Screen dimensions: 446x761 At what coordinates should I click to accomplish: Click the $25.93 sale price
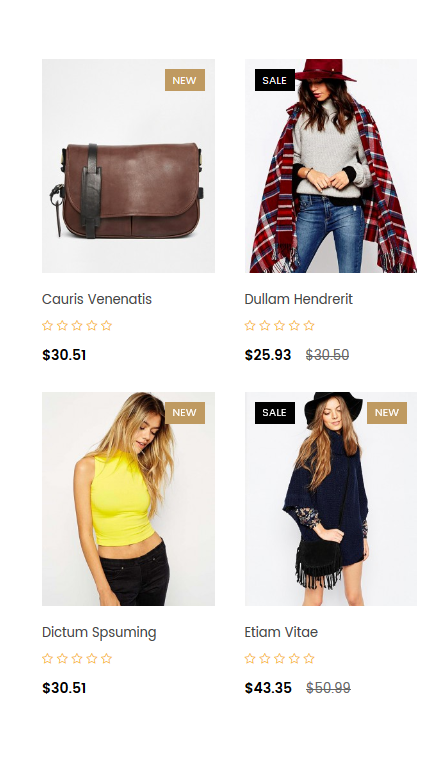coord(268,355)
